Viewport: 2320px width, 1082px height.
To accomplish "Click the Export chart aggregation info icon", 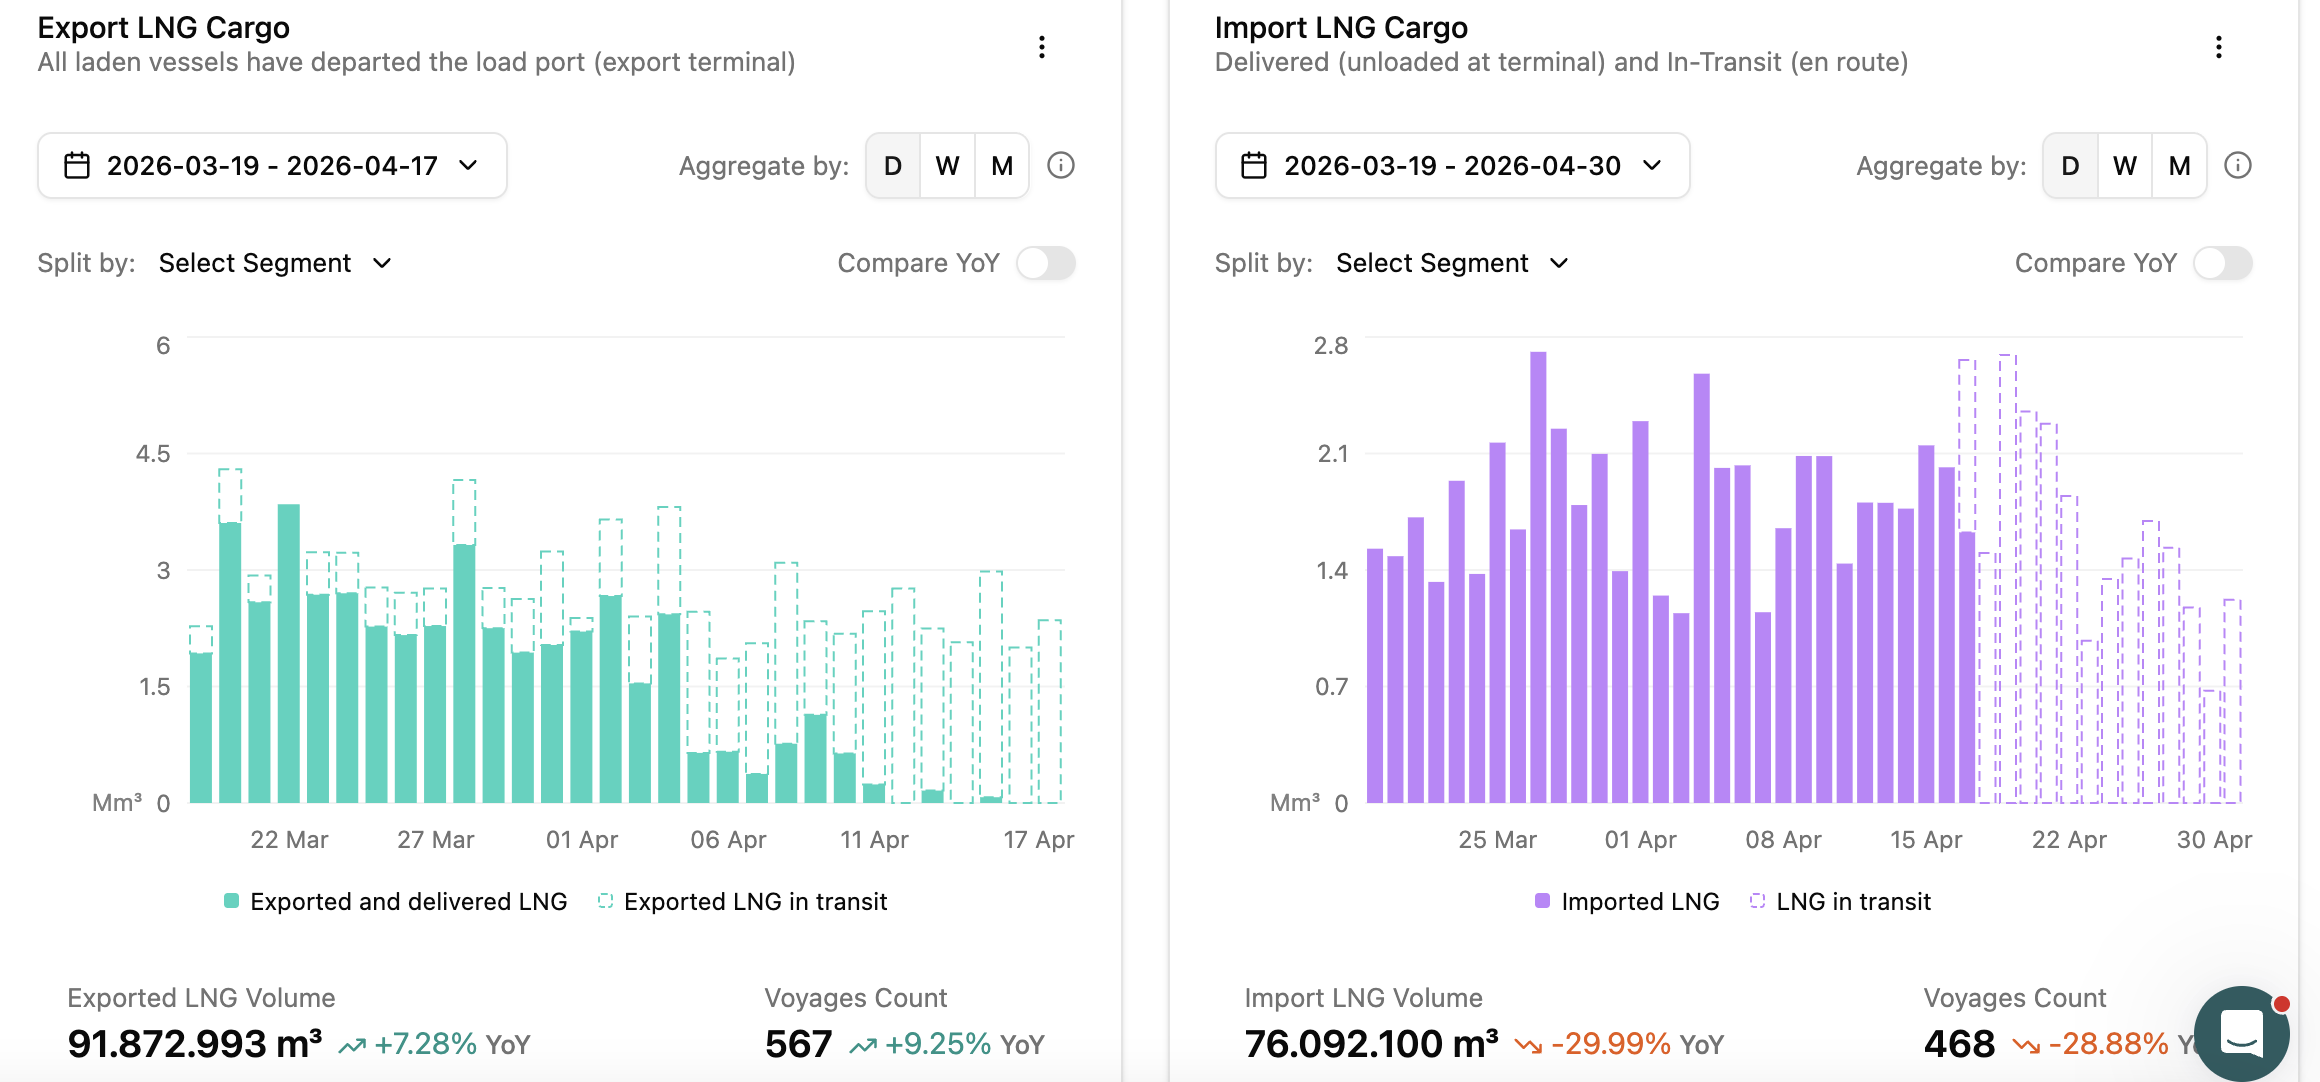I will tap(1061, 165).
